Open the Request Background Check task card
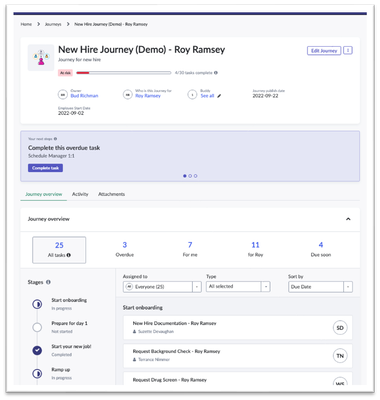Screen dimensions: 380x400 pyautogui.click(x=238, y=356)
